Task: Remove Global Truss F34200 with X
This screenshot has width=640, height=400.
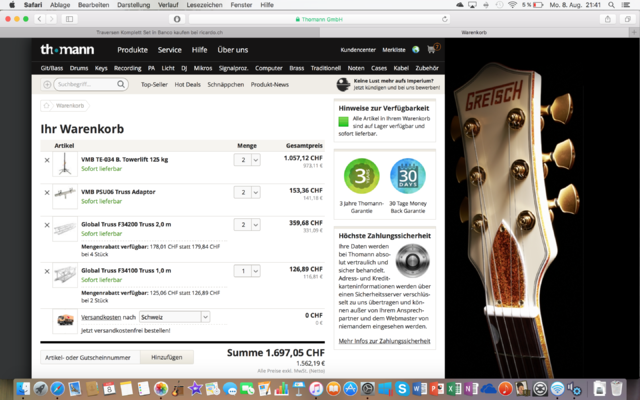Action: pyautogui.click(x=47, y=225)
